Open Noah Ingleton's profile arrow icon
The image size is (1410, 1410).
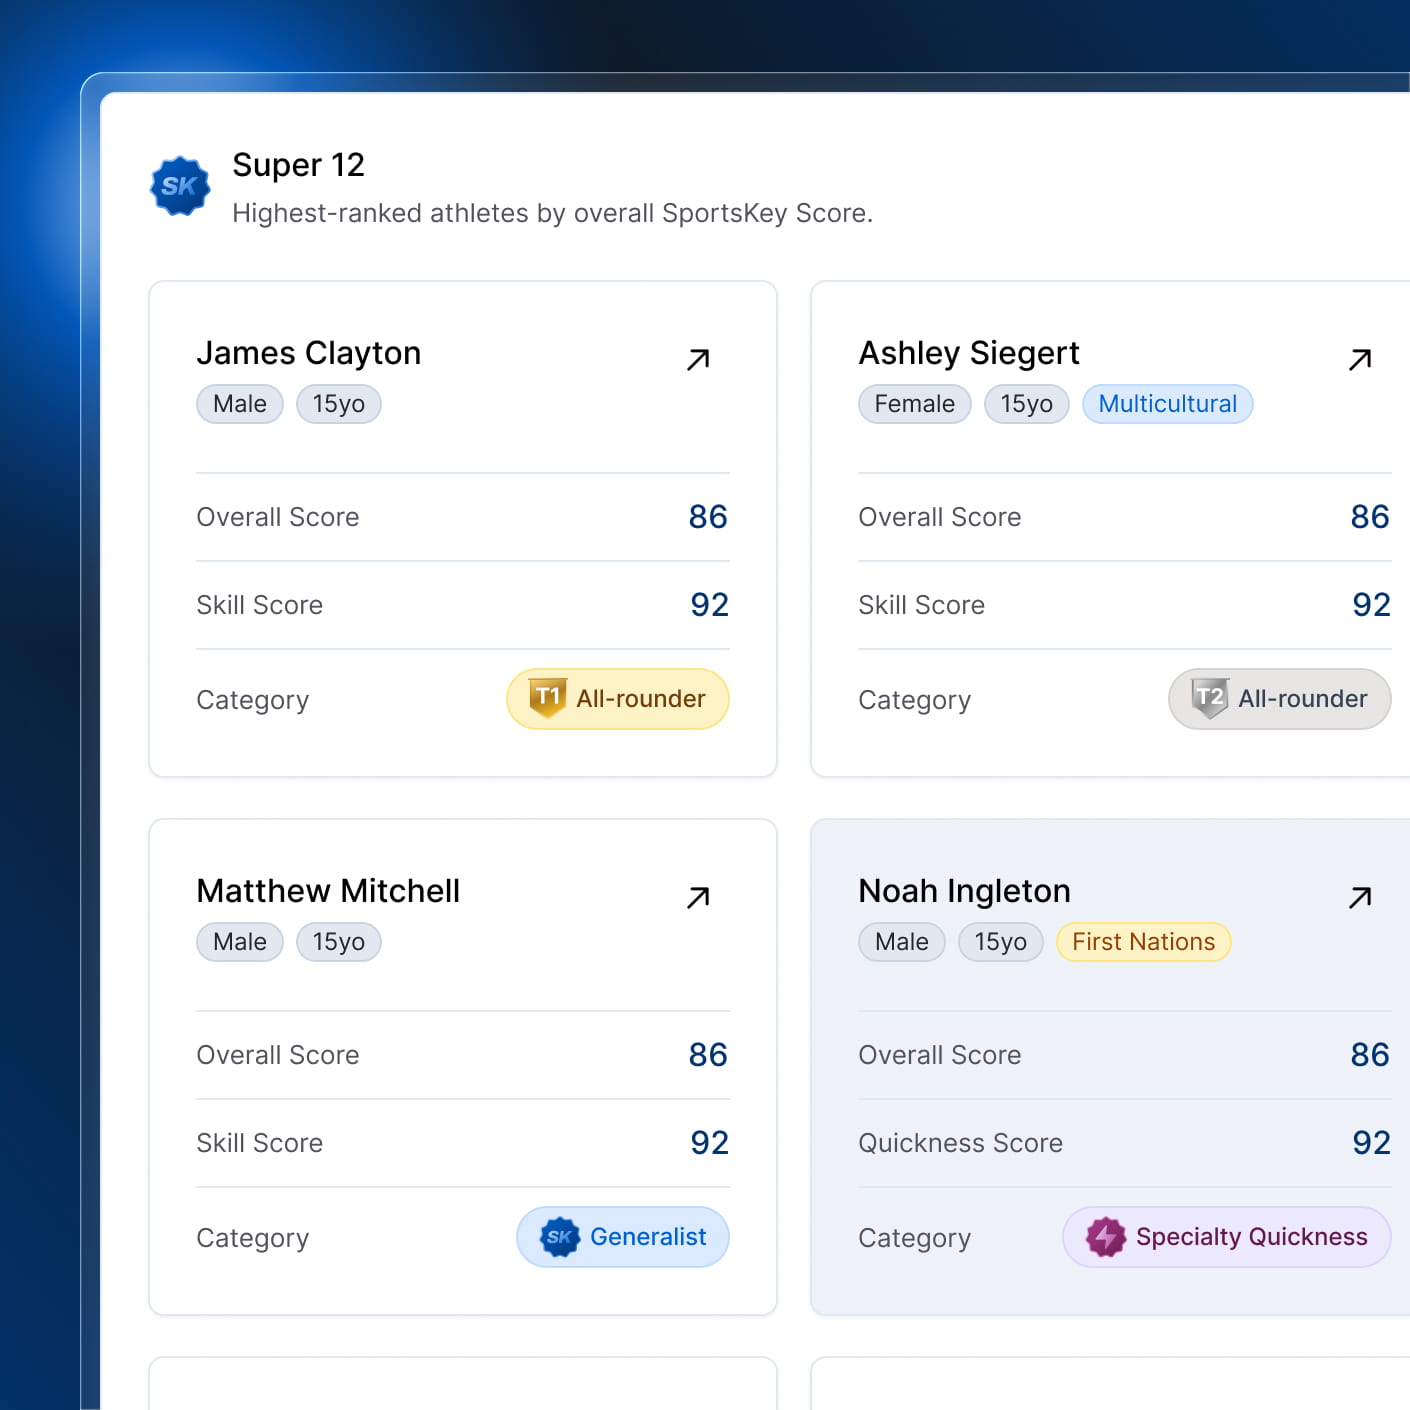1360,897
